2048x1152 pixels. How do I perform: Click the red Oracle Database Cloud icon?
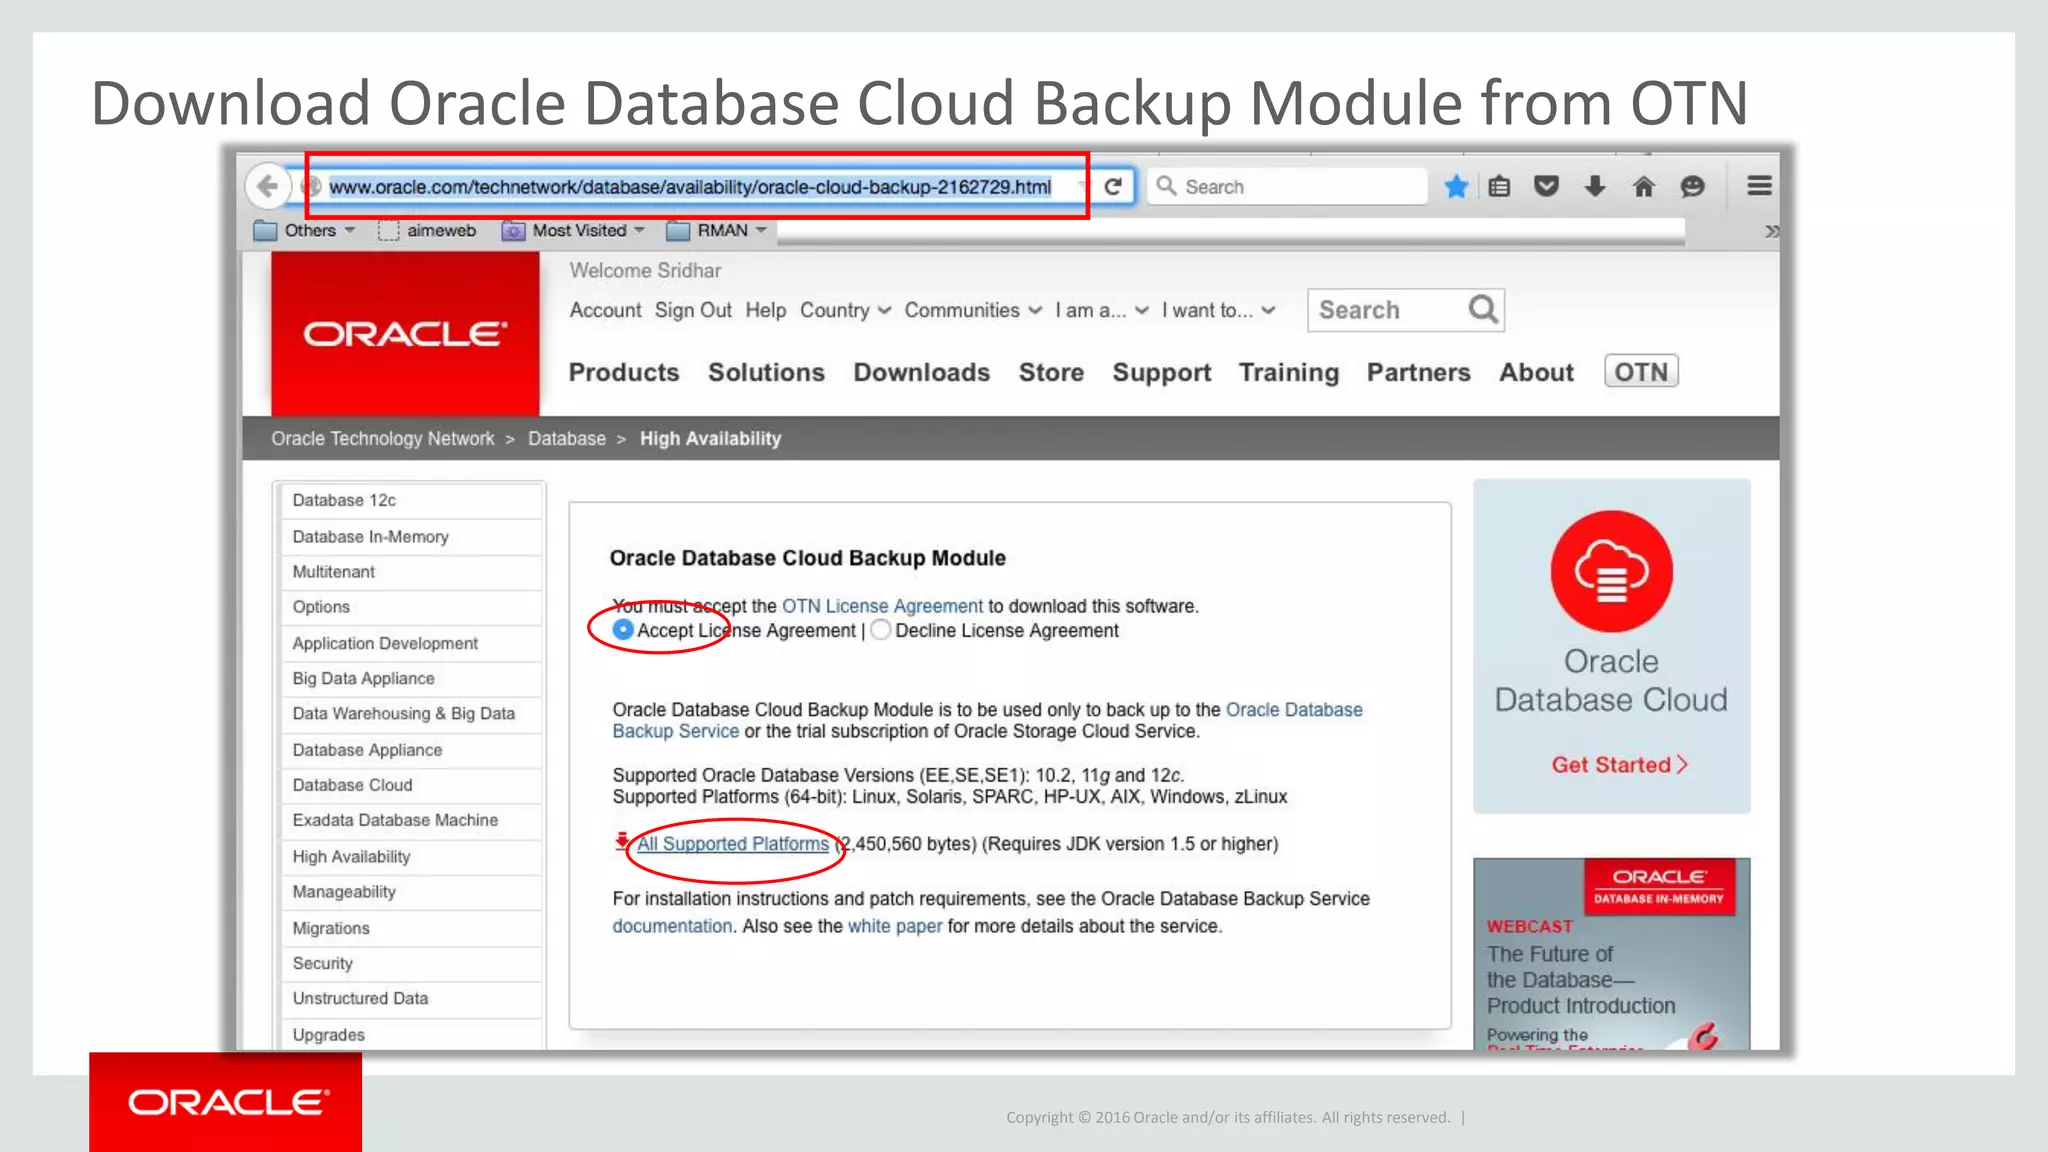[1611, 571]
